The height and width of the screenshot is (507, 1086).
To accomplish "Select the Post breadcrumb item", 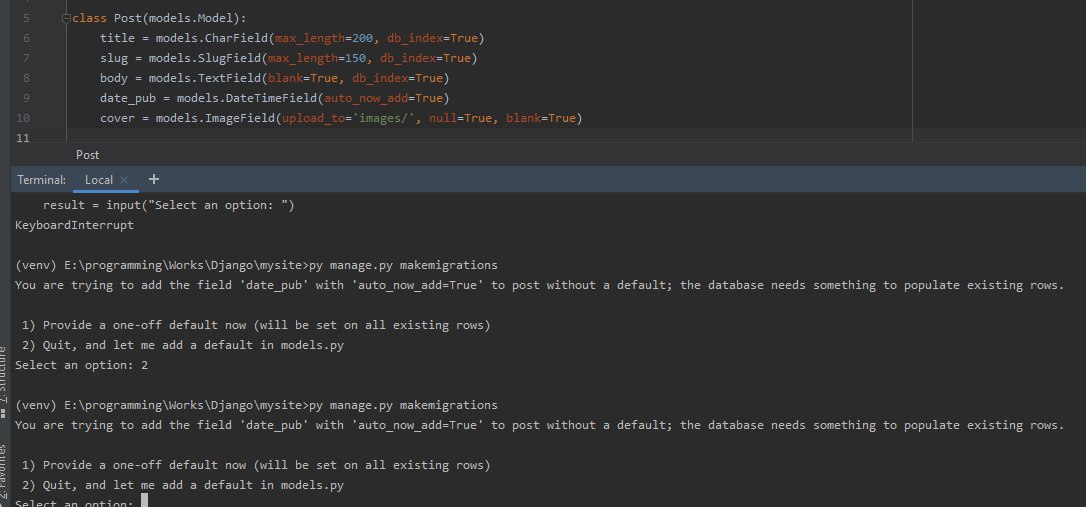I will tap(87, 155).
